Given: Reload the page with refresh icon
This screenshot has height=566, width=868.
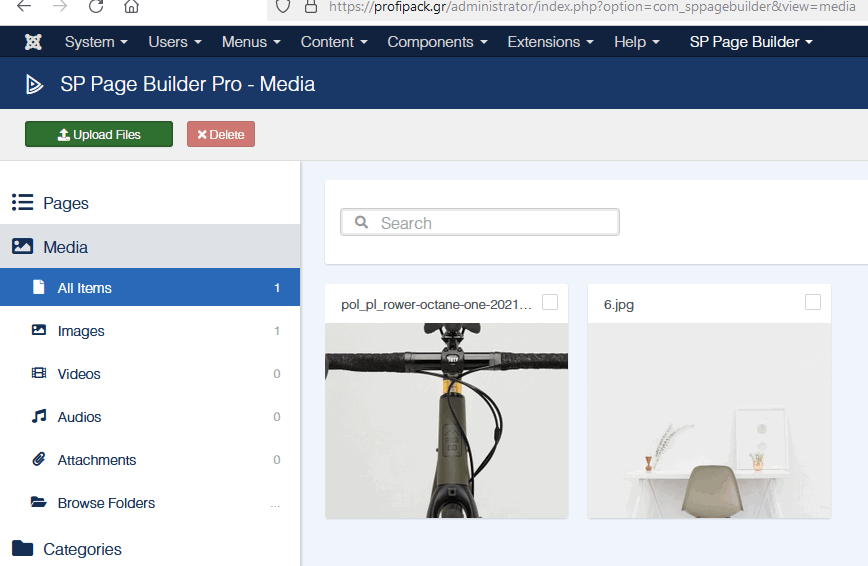Looking at the screenshot, I should (x=96, y=7).
